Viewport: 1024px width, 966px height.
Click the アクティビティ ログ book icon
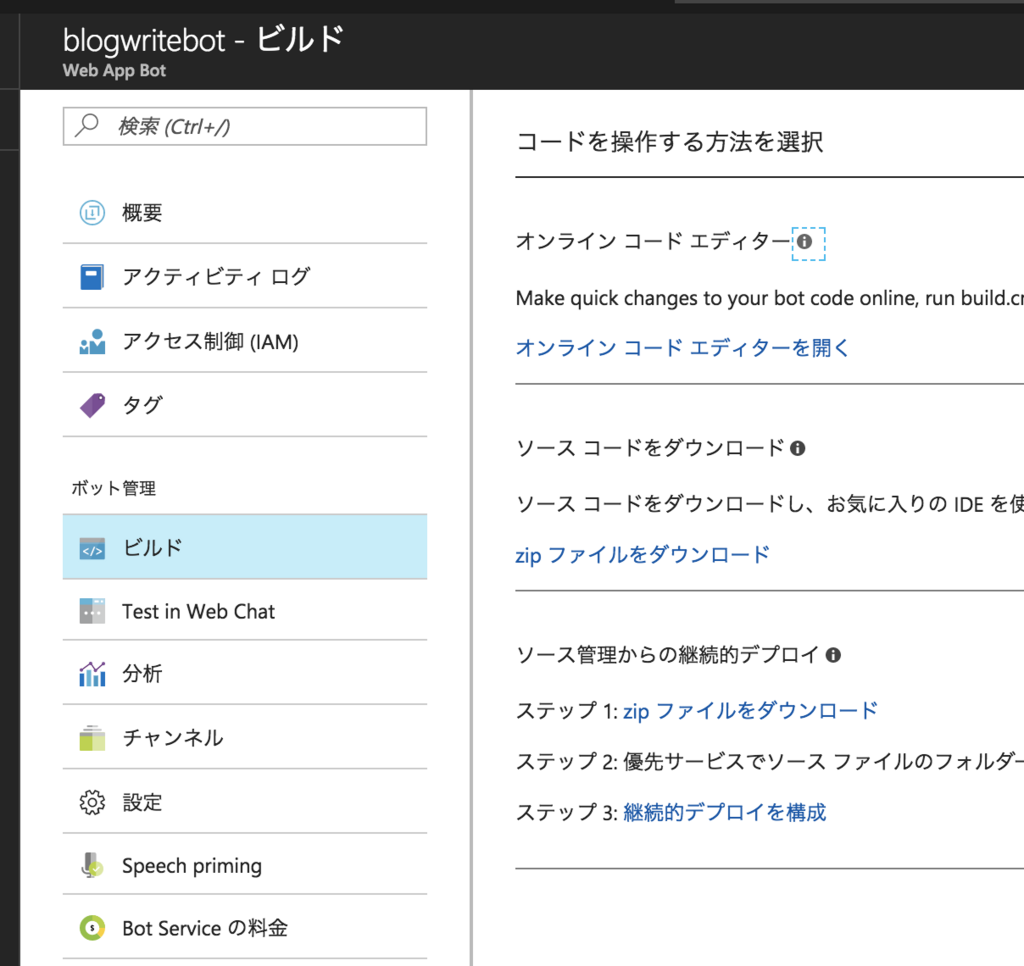[91, 277]
